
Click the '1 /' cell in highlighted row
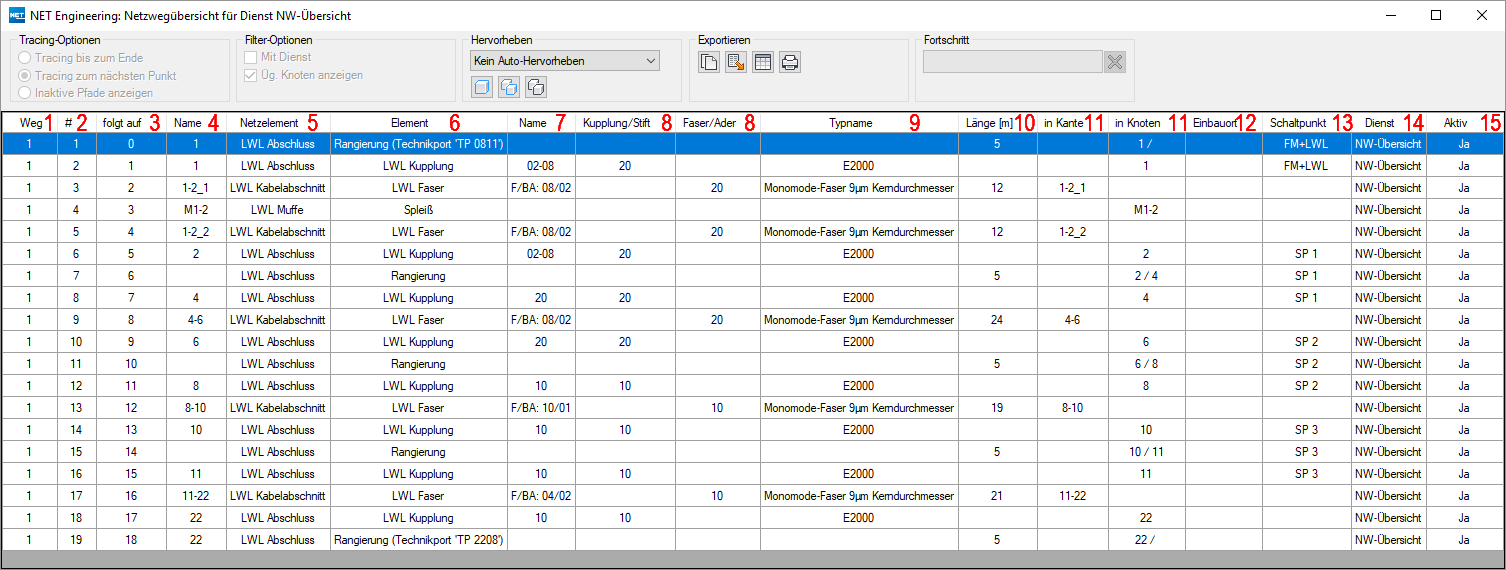coord(1147,144)
